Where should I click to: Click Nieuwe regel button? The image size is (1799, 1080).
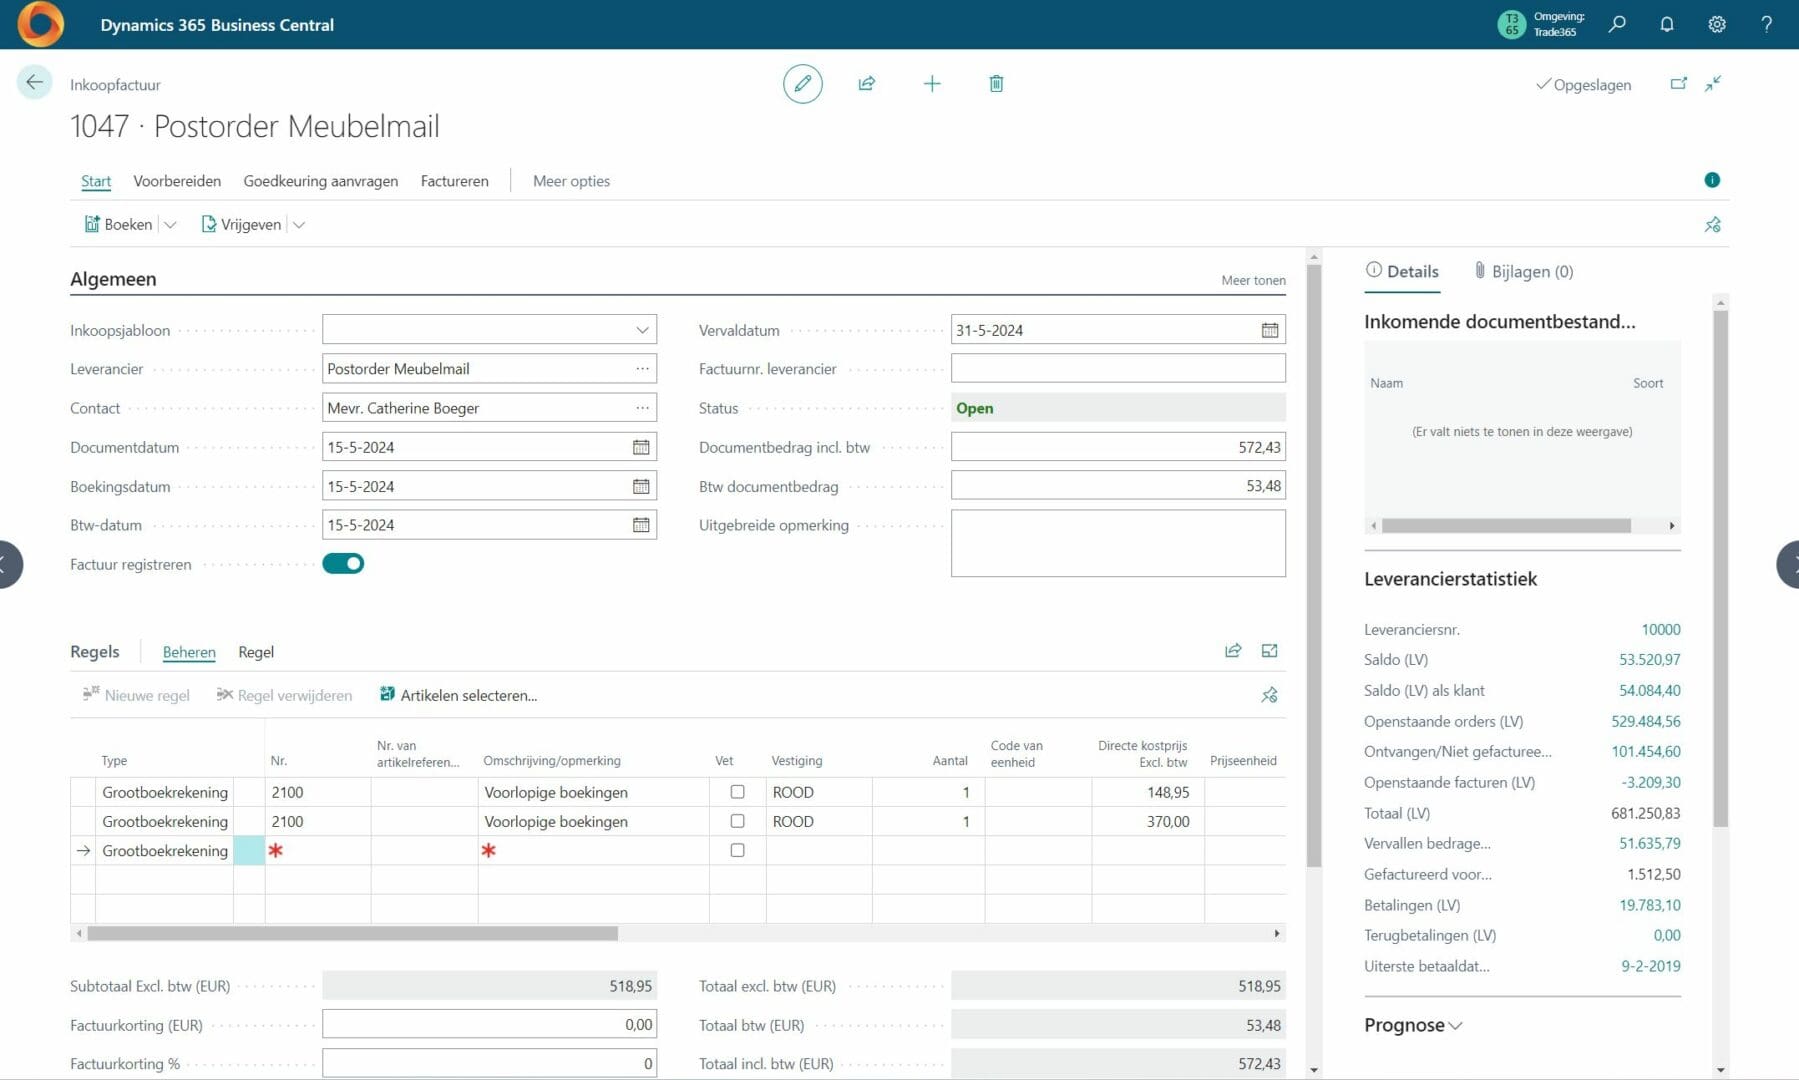tap(136, 695)
